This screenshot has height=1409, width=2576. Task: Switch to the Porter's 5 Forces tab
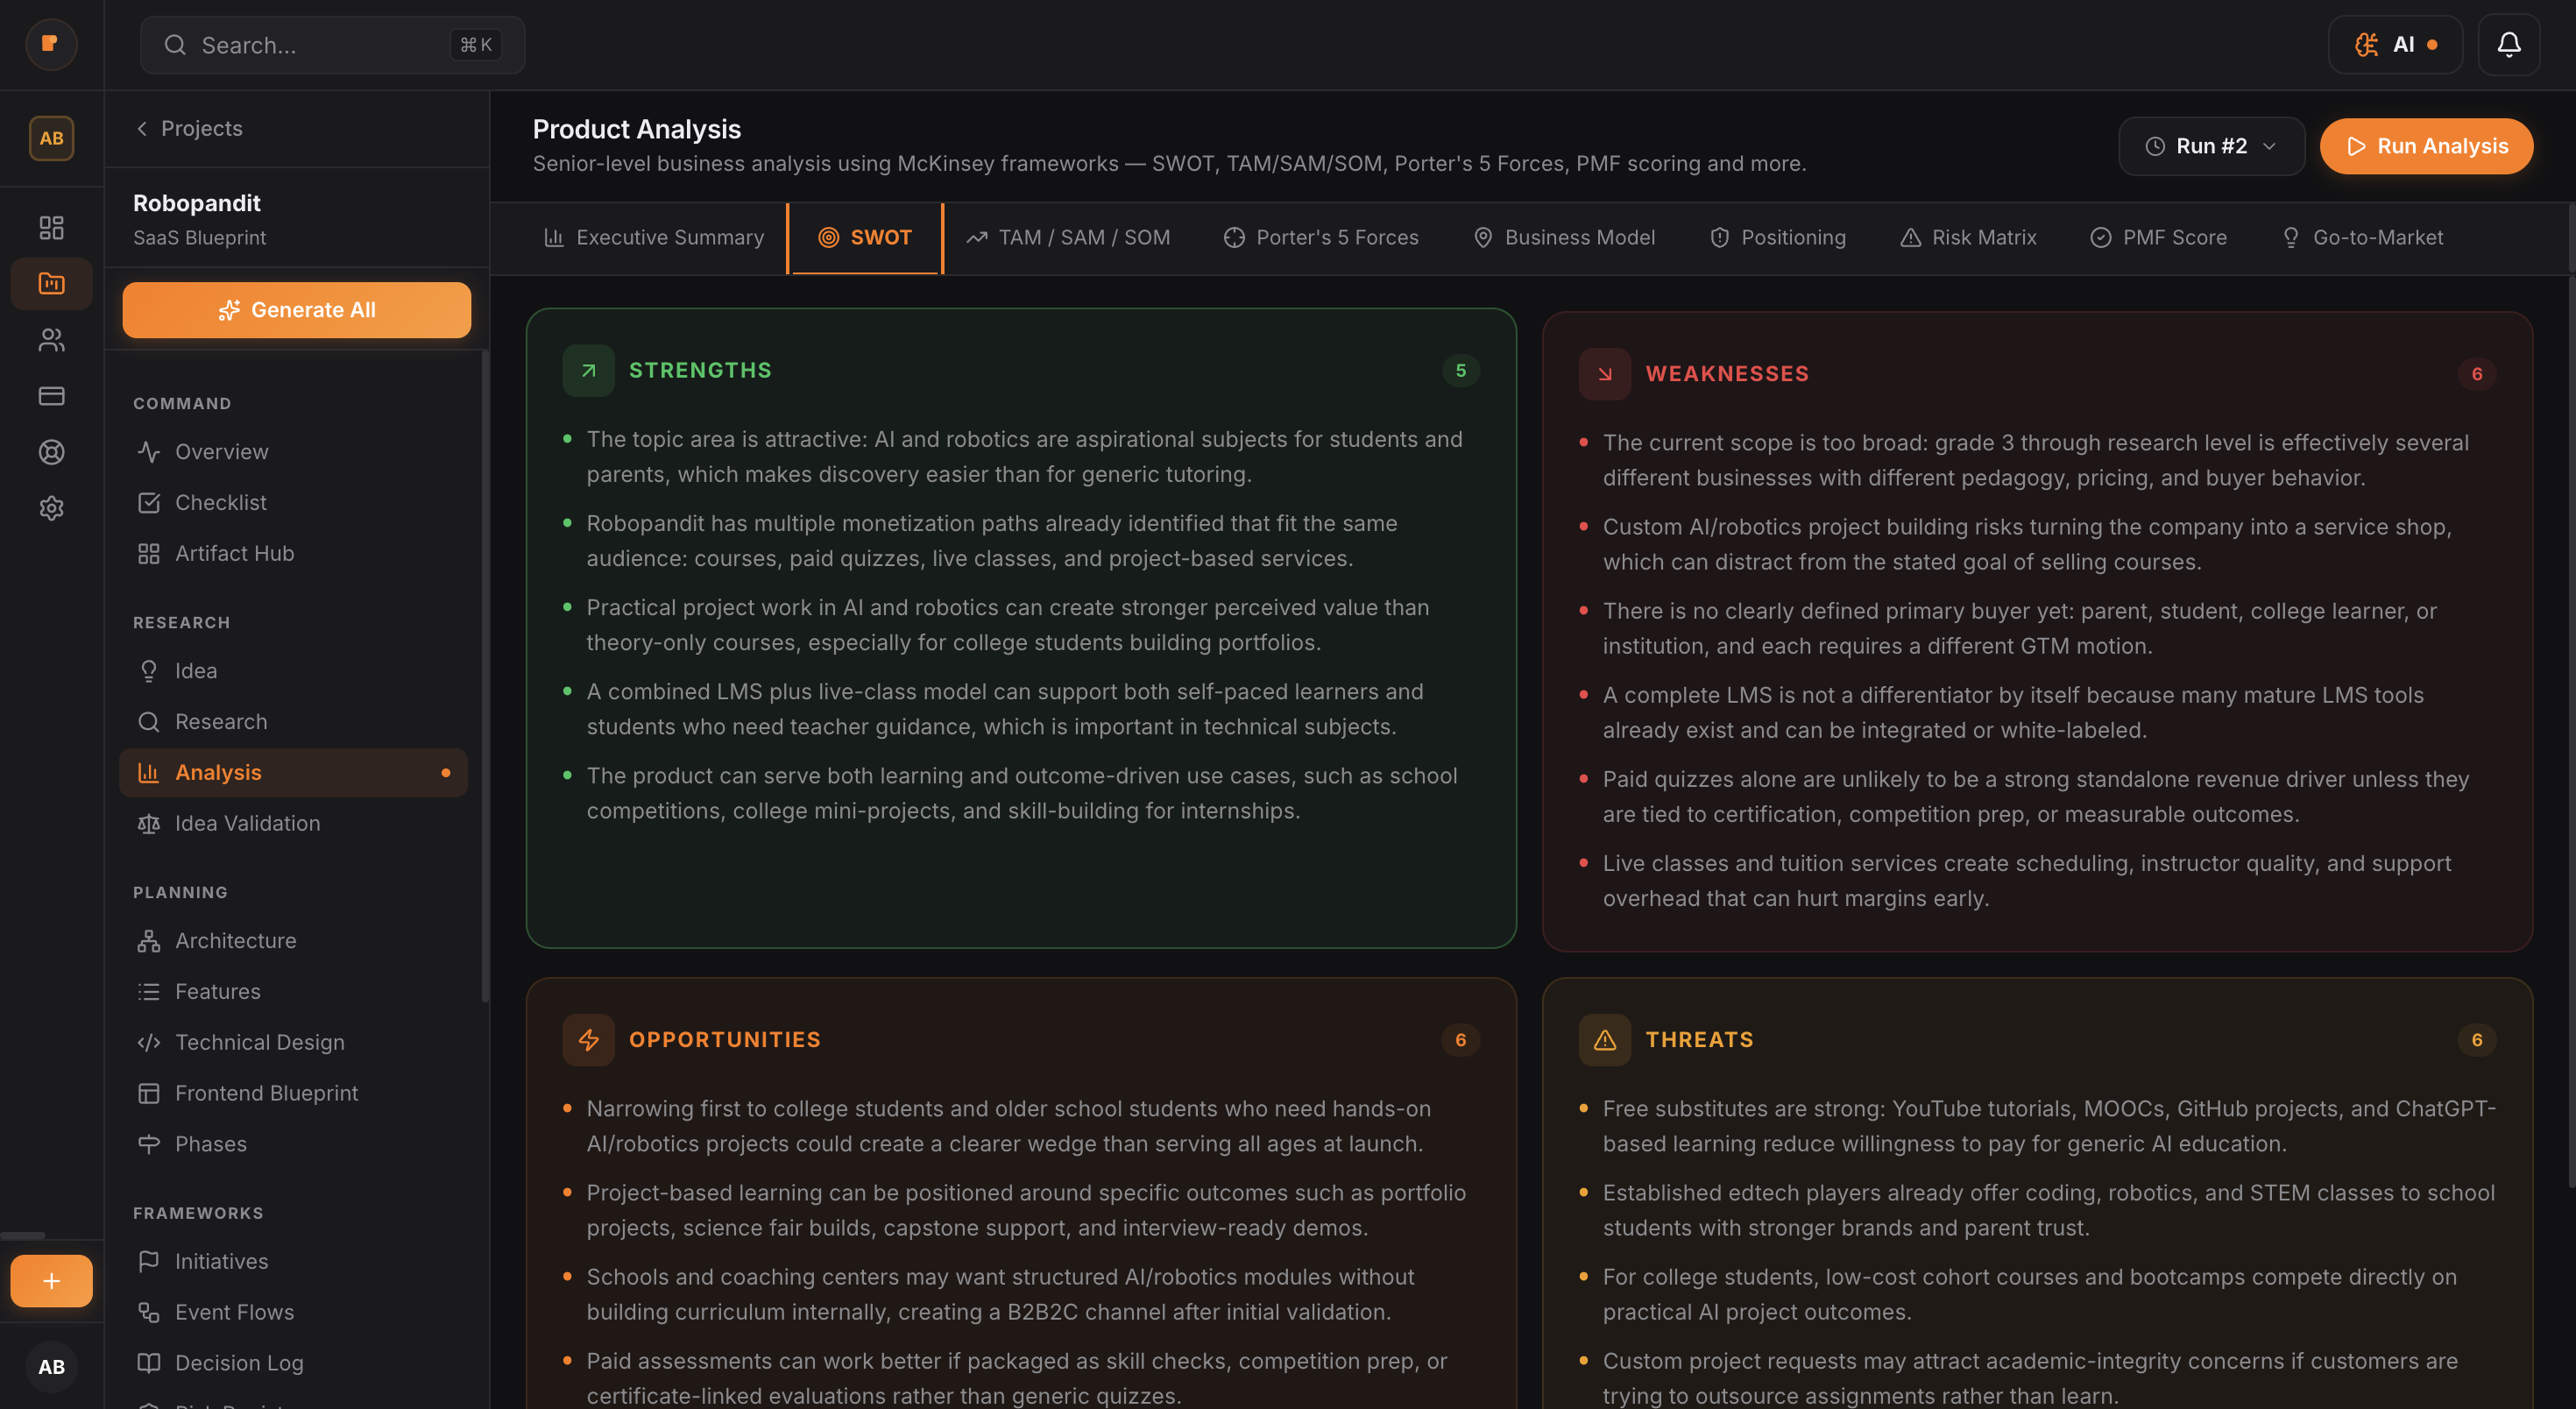pos(1321,238)
